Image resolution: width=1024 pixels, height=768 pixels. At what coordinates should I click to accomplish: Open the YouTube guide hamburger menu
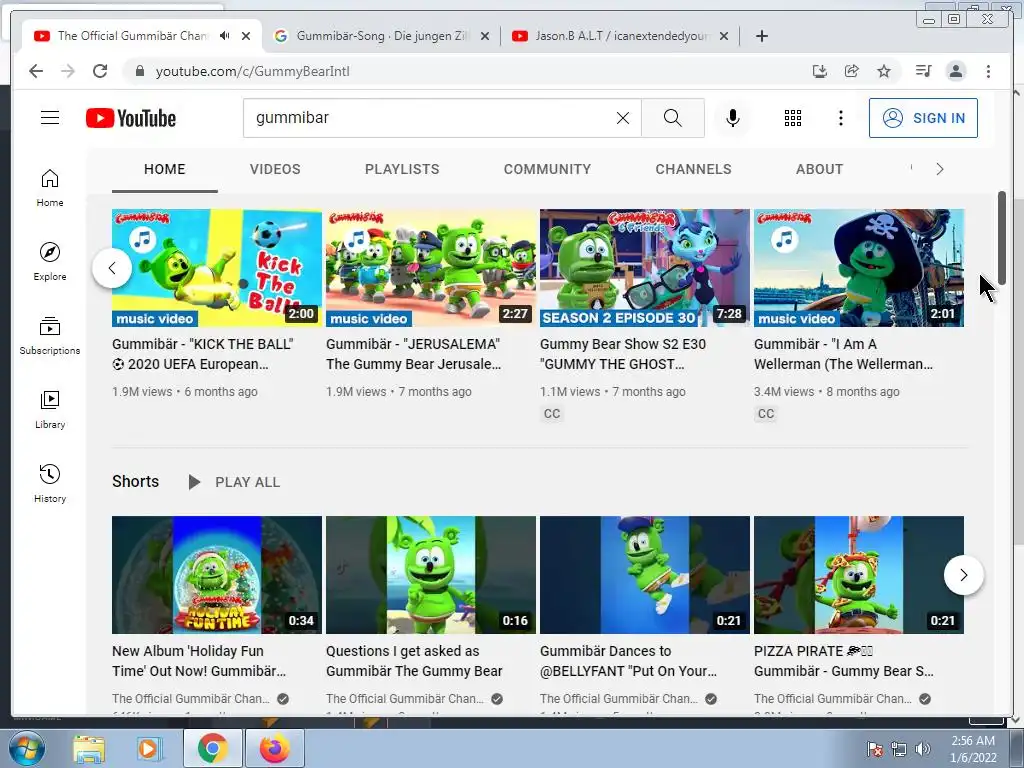(50, 118)
